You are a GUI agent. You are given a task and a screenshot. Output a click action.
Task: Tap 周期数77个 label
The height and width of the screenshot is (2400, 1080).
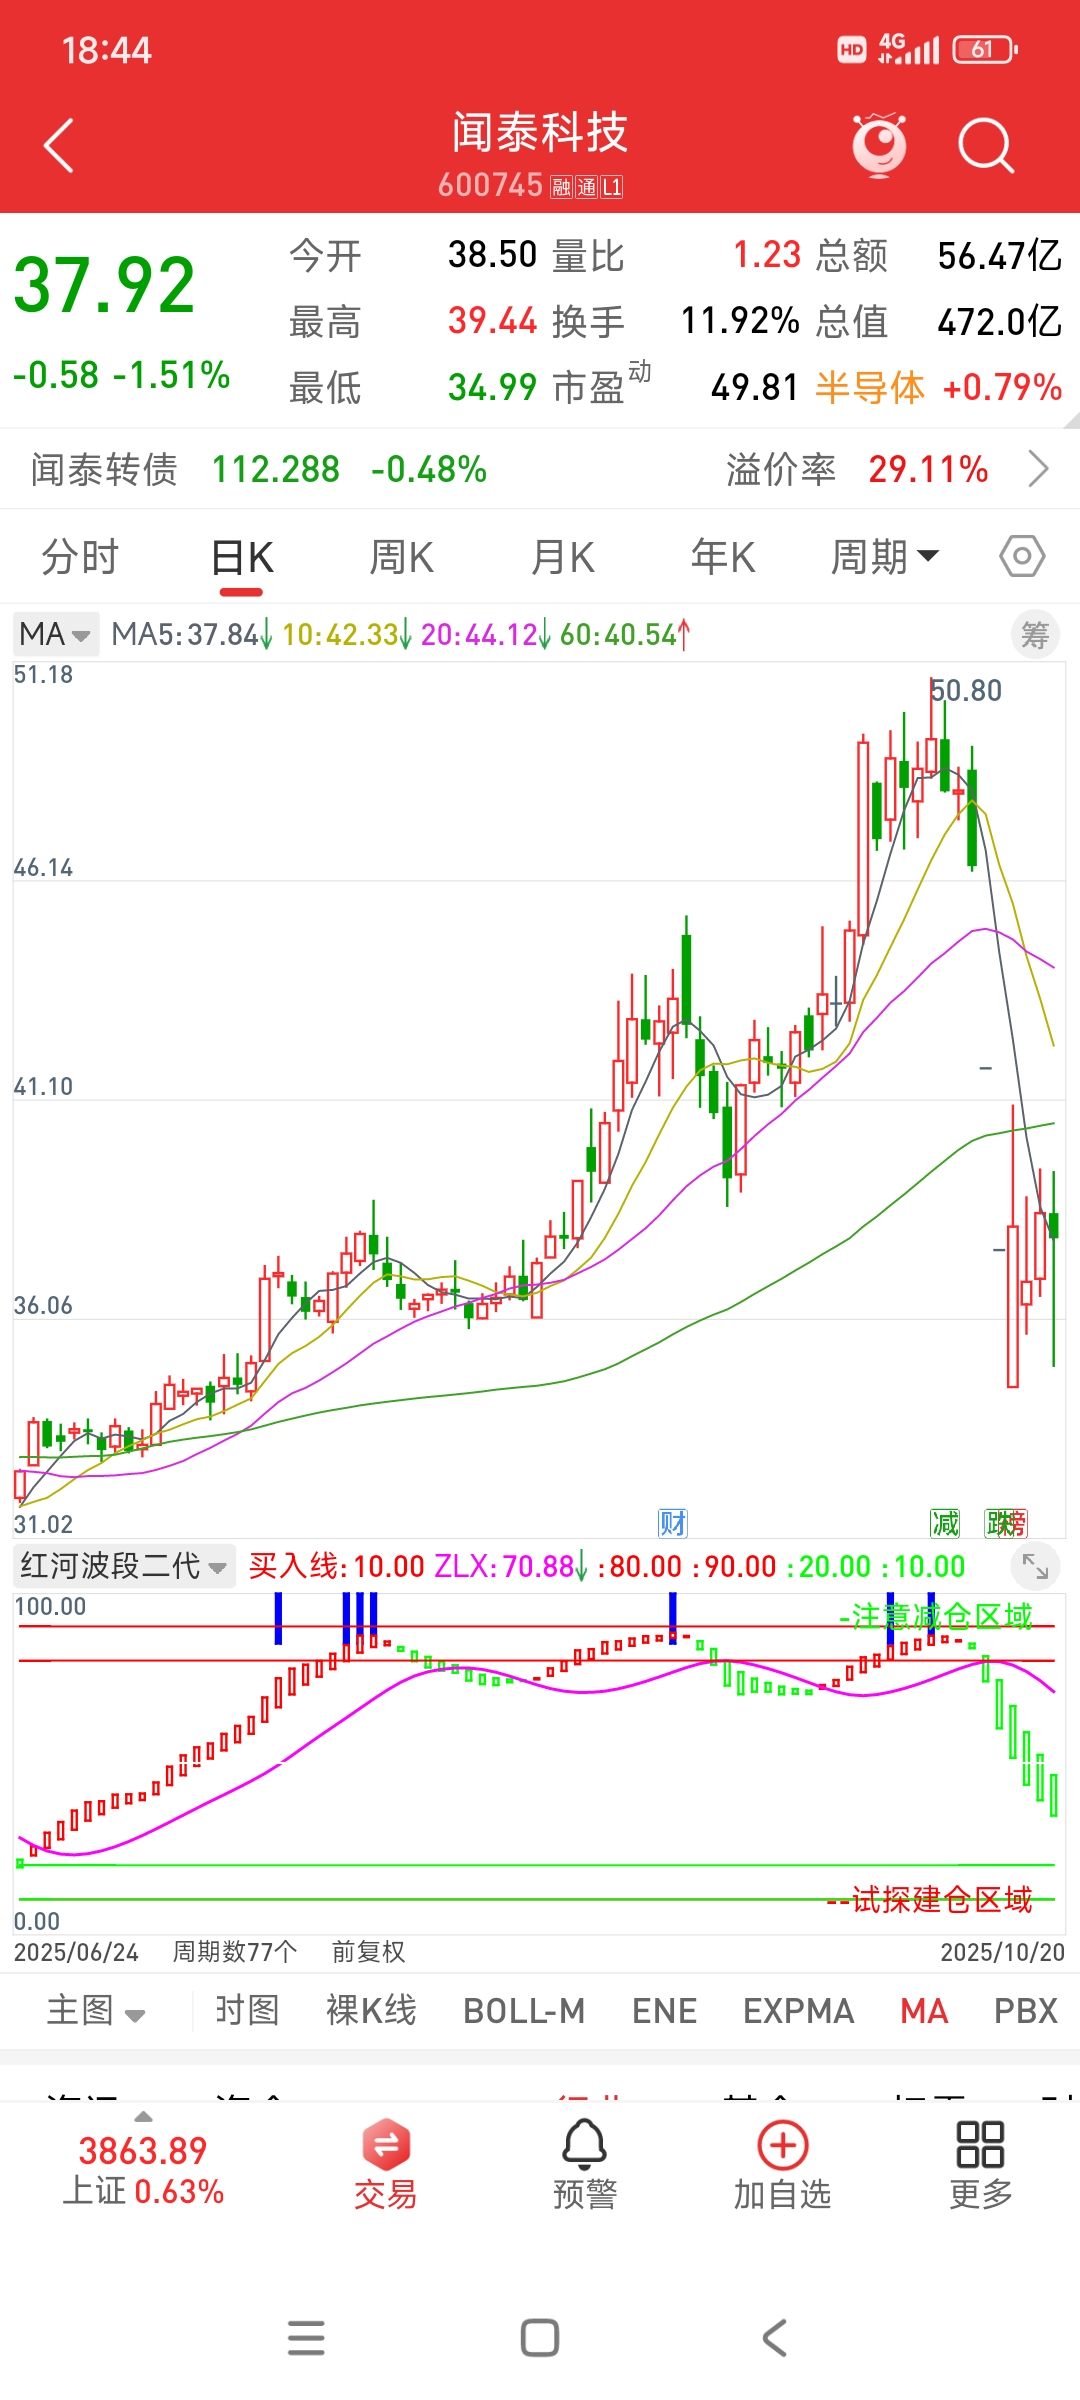(x=234, y=1951)
